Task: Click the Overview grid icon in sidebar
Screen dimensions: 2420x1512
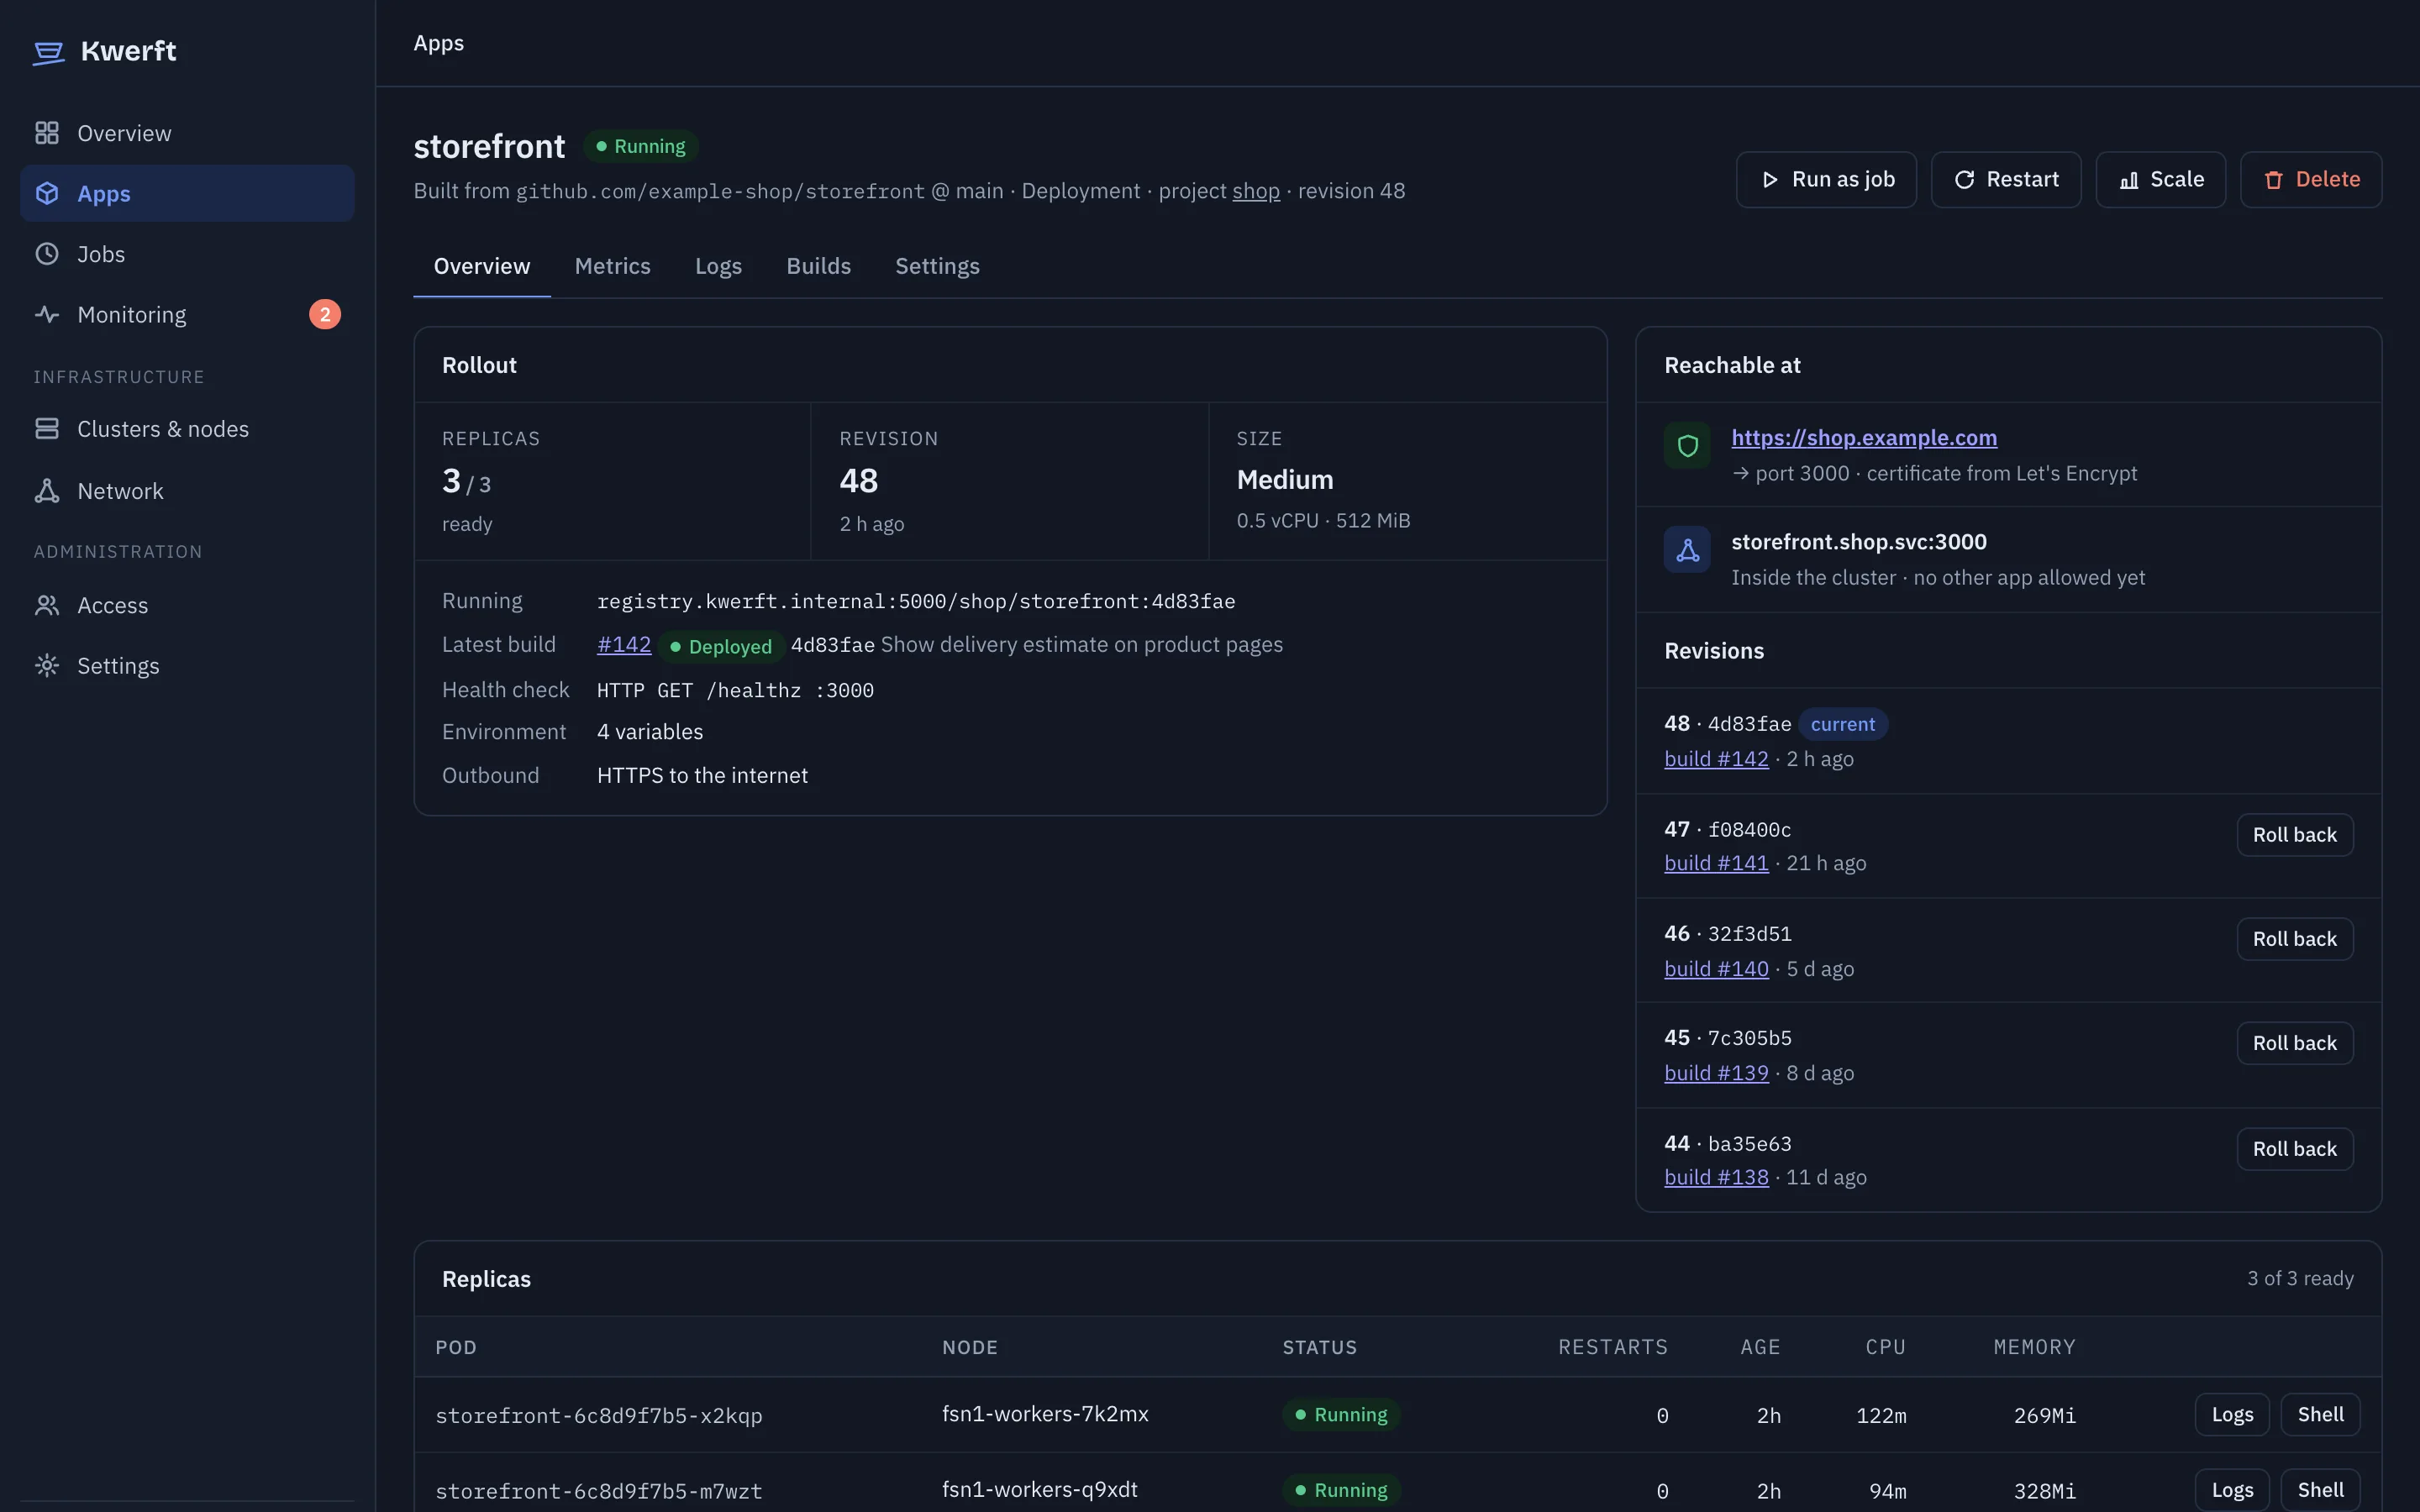Action: (47, 133)
